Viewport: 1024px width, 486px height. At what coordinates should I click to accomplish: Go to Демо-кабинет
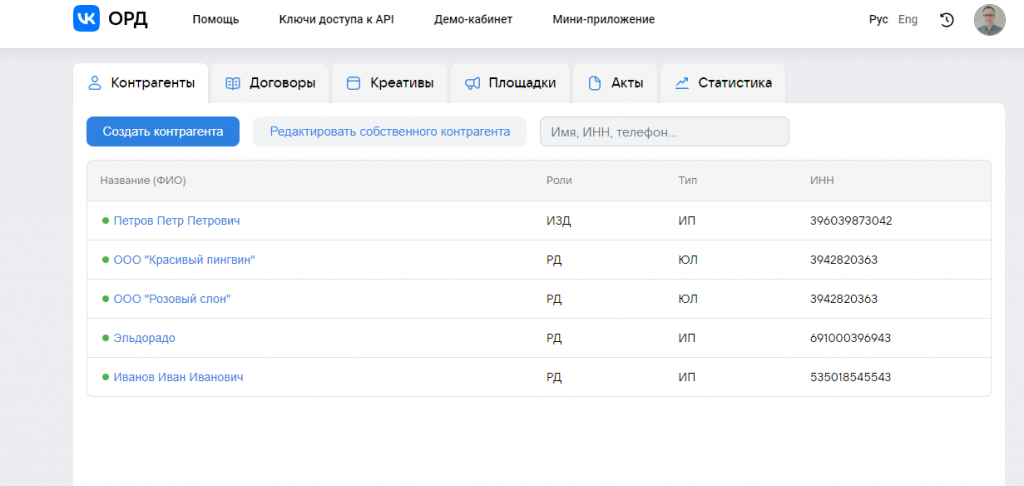(x=473, y=20)
